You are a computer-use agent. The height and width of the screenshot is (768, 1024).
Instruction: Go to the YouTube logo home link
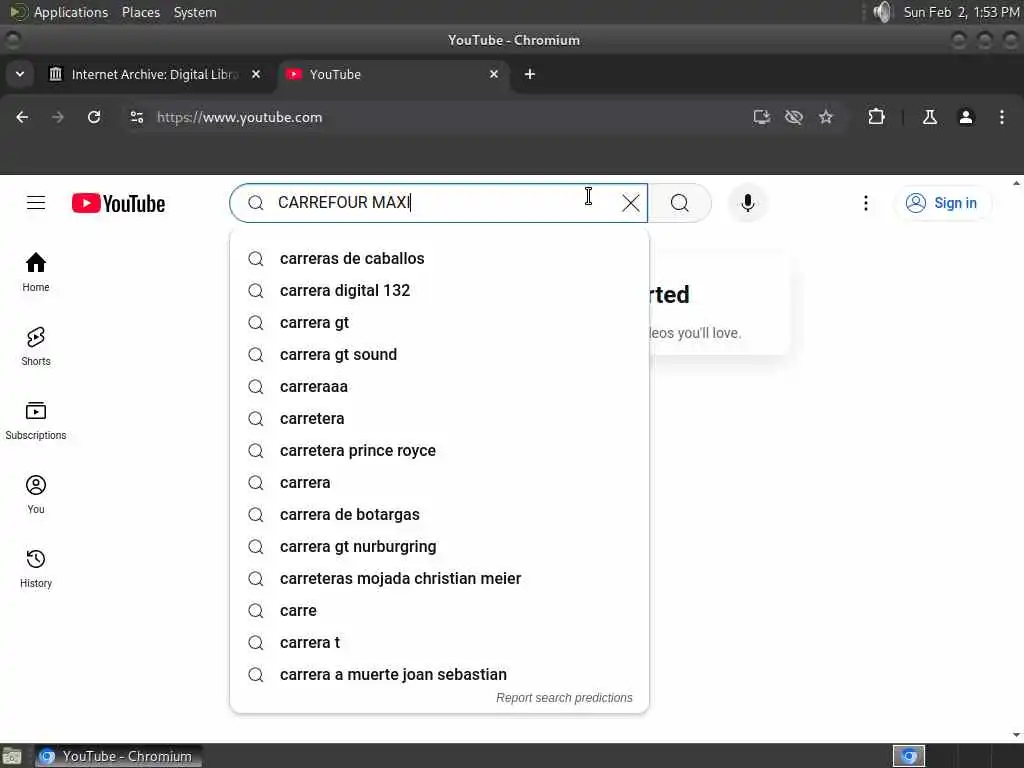tap(118, 203)
